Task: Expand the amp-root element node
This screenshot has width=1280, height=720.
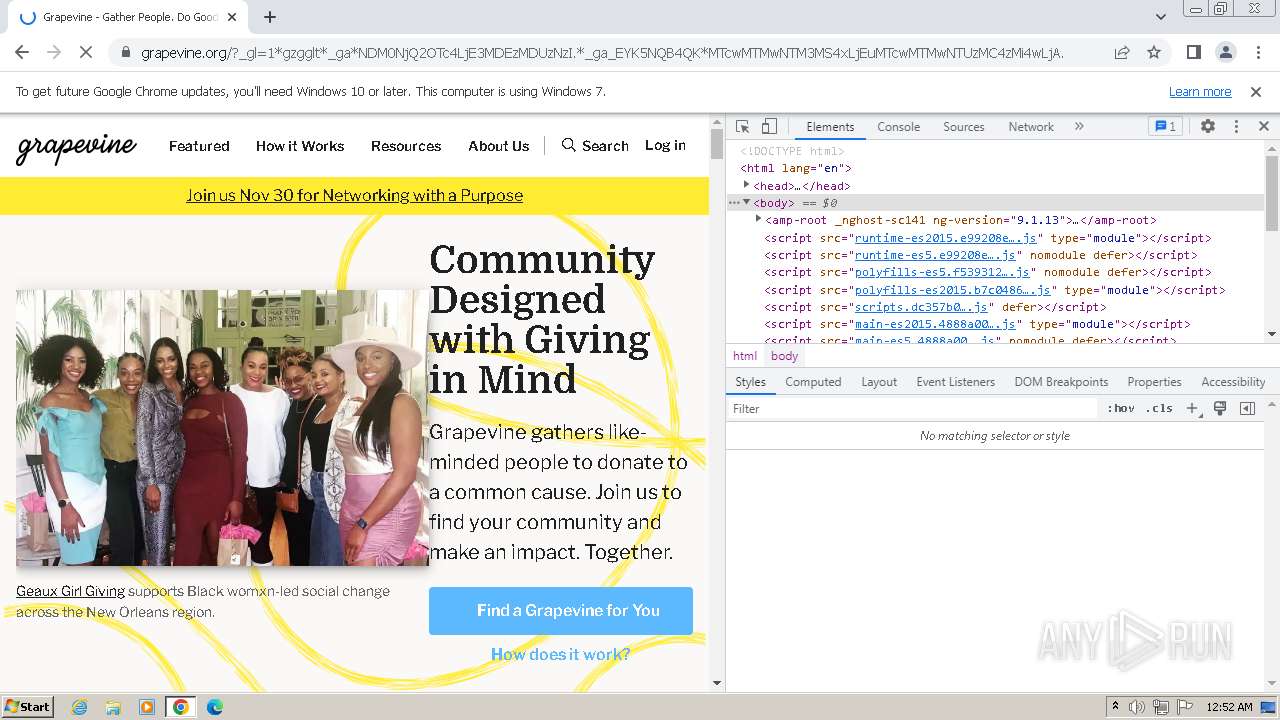Action: [x=758, y=220]
